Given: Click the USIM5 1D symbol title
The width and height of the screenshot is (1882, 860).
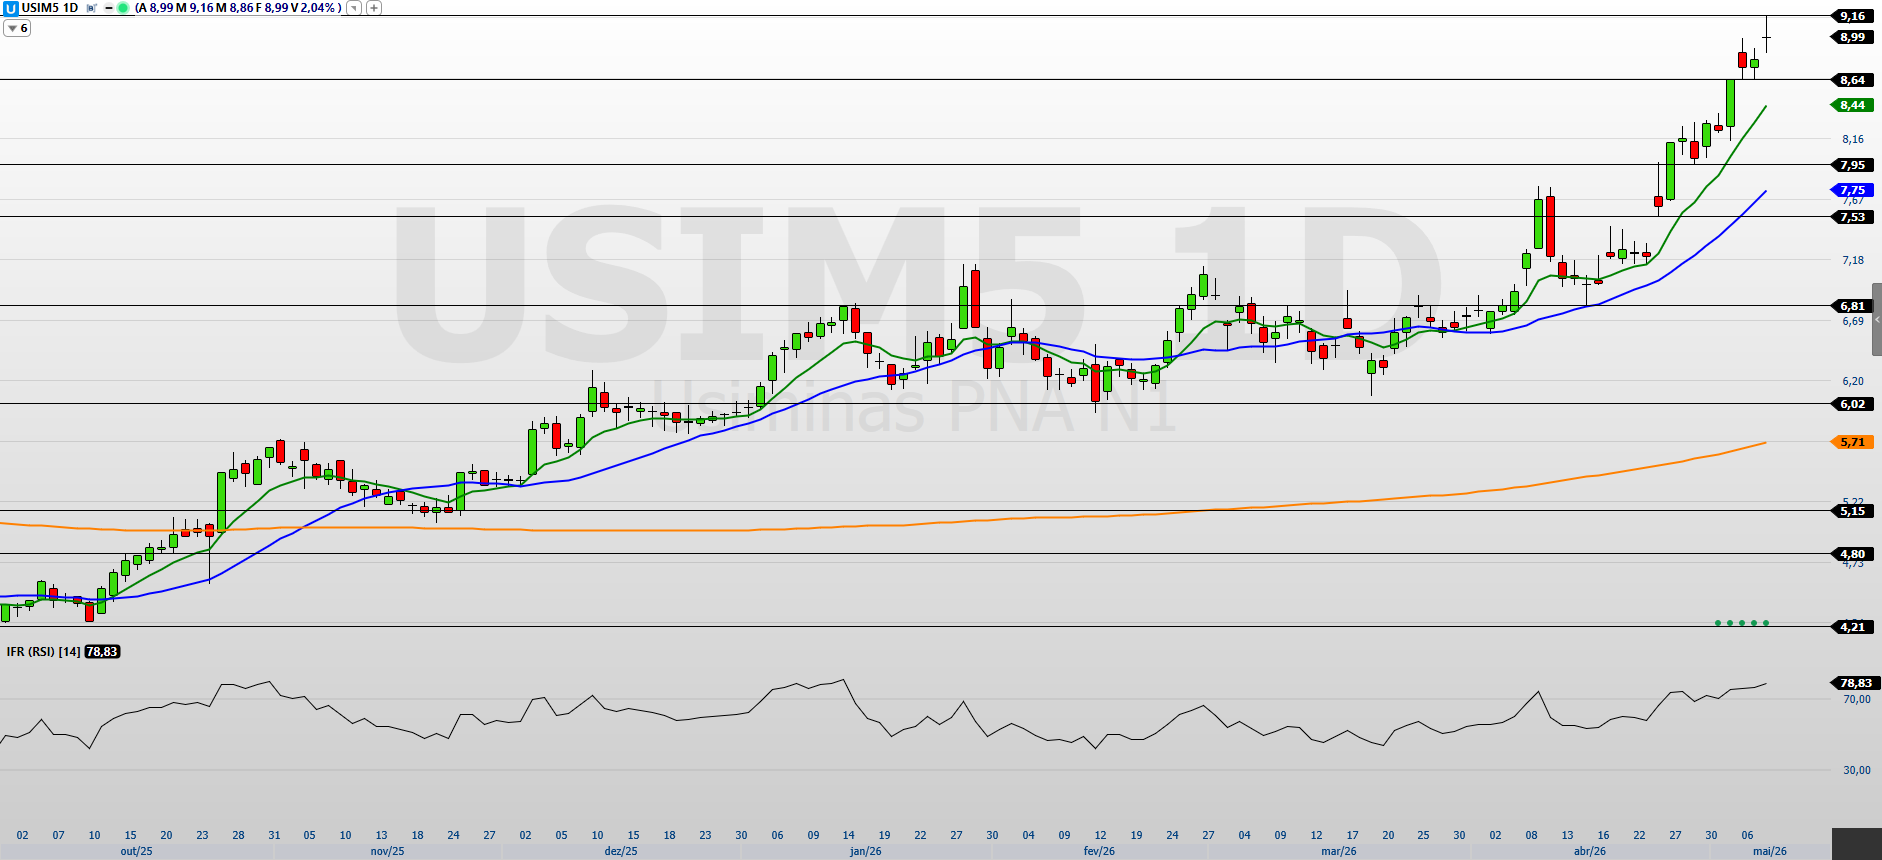Looking at the screenshot, I should point(50,8).
